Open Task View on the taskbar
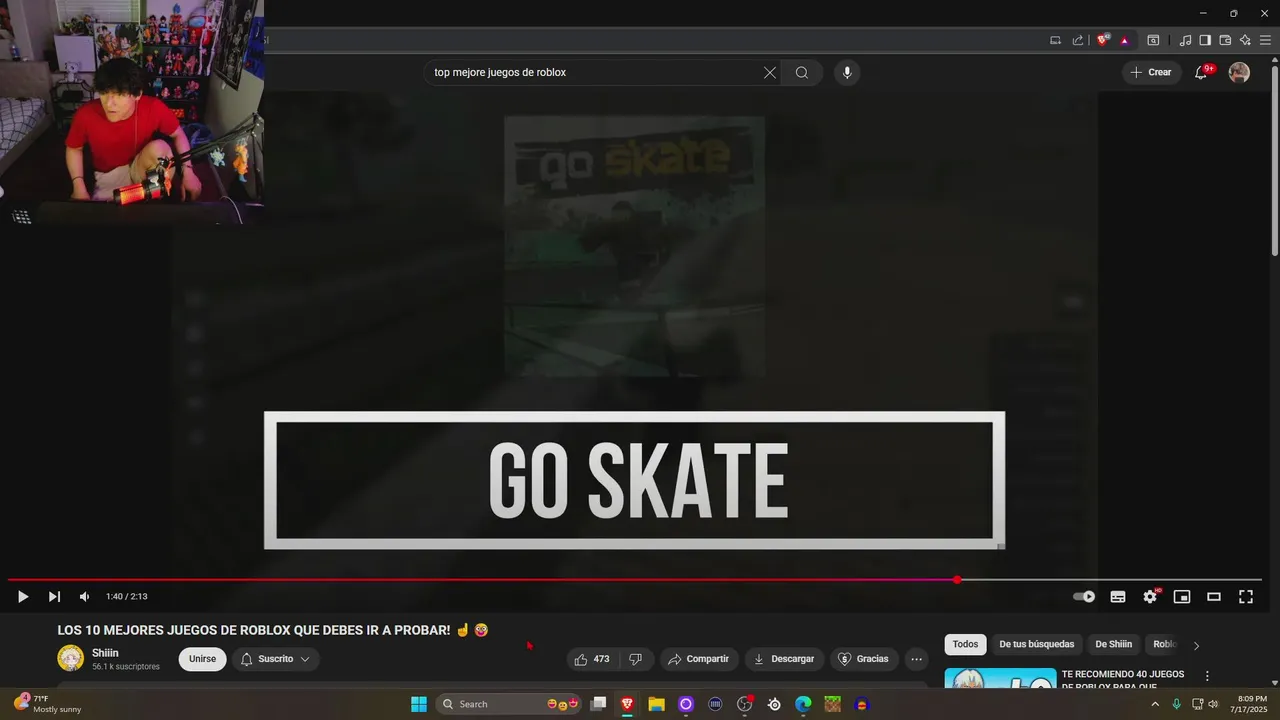 pyautogui.click(x=598, y=704)
